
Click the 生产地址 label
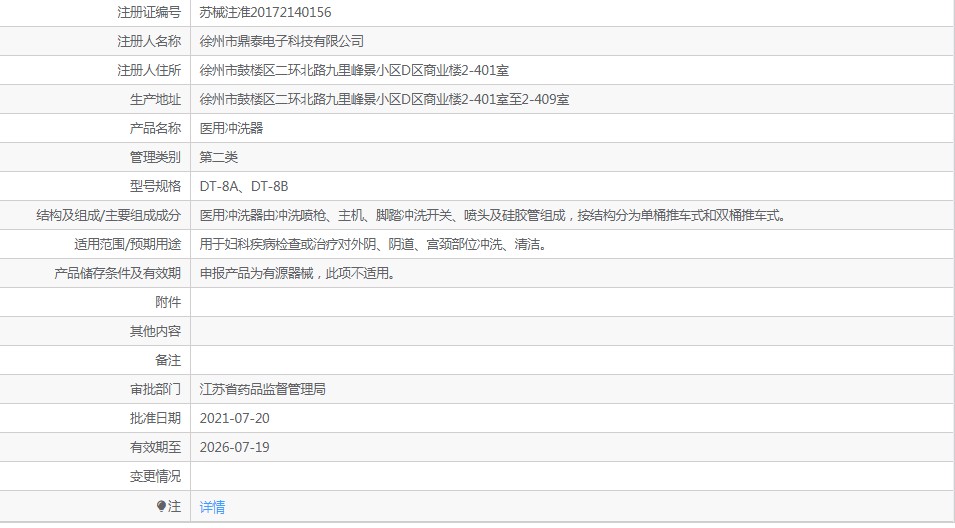pos(155,99)
